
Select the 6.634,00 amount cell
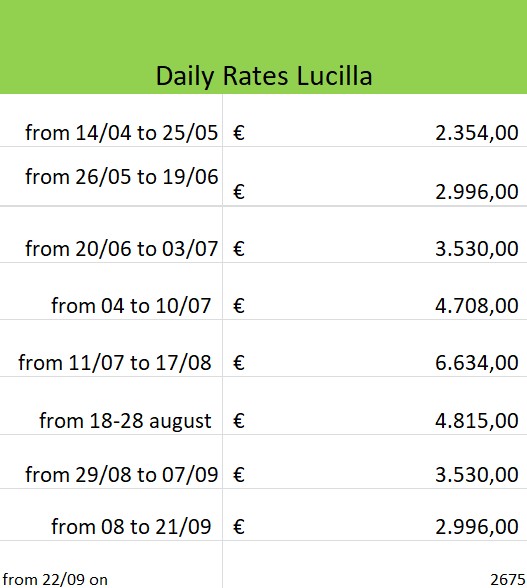(375, 348)
